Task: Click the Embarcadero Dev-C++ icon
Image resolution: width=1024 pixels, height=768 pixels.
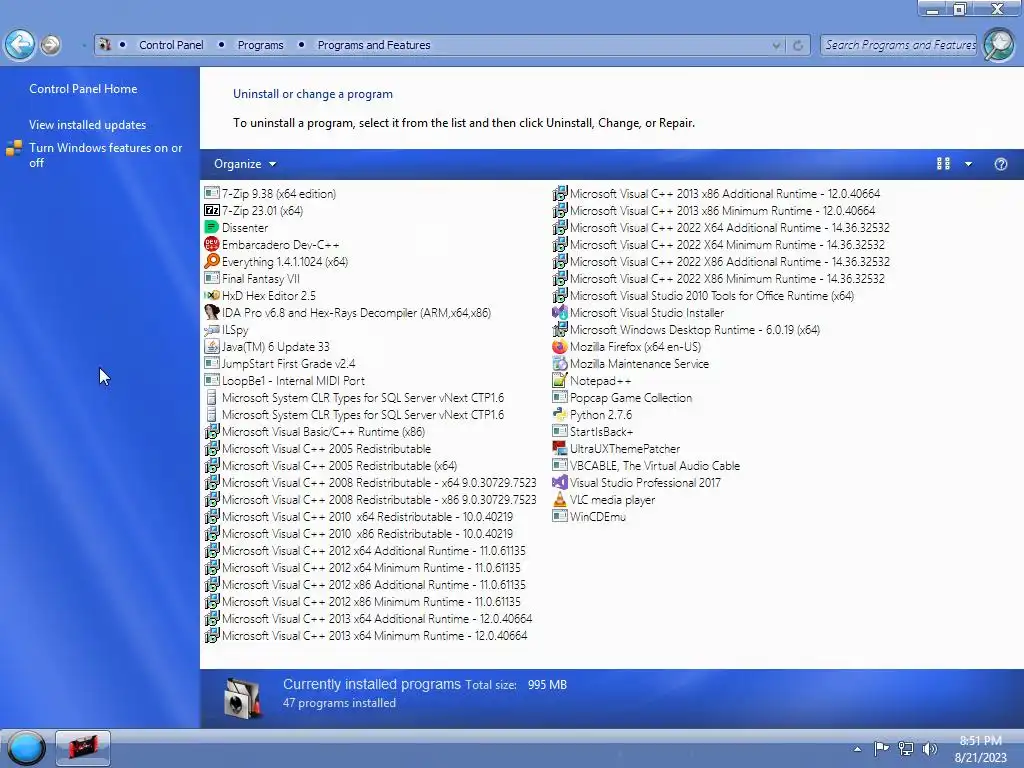Action: click(212, 244)
